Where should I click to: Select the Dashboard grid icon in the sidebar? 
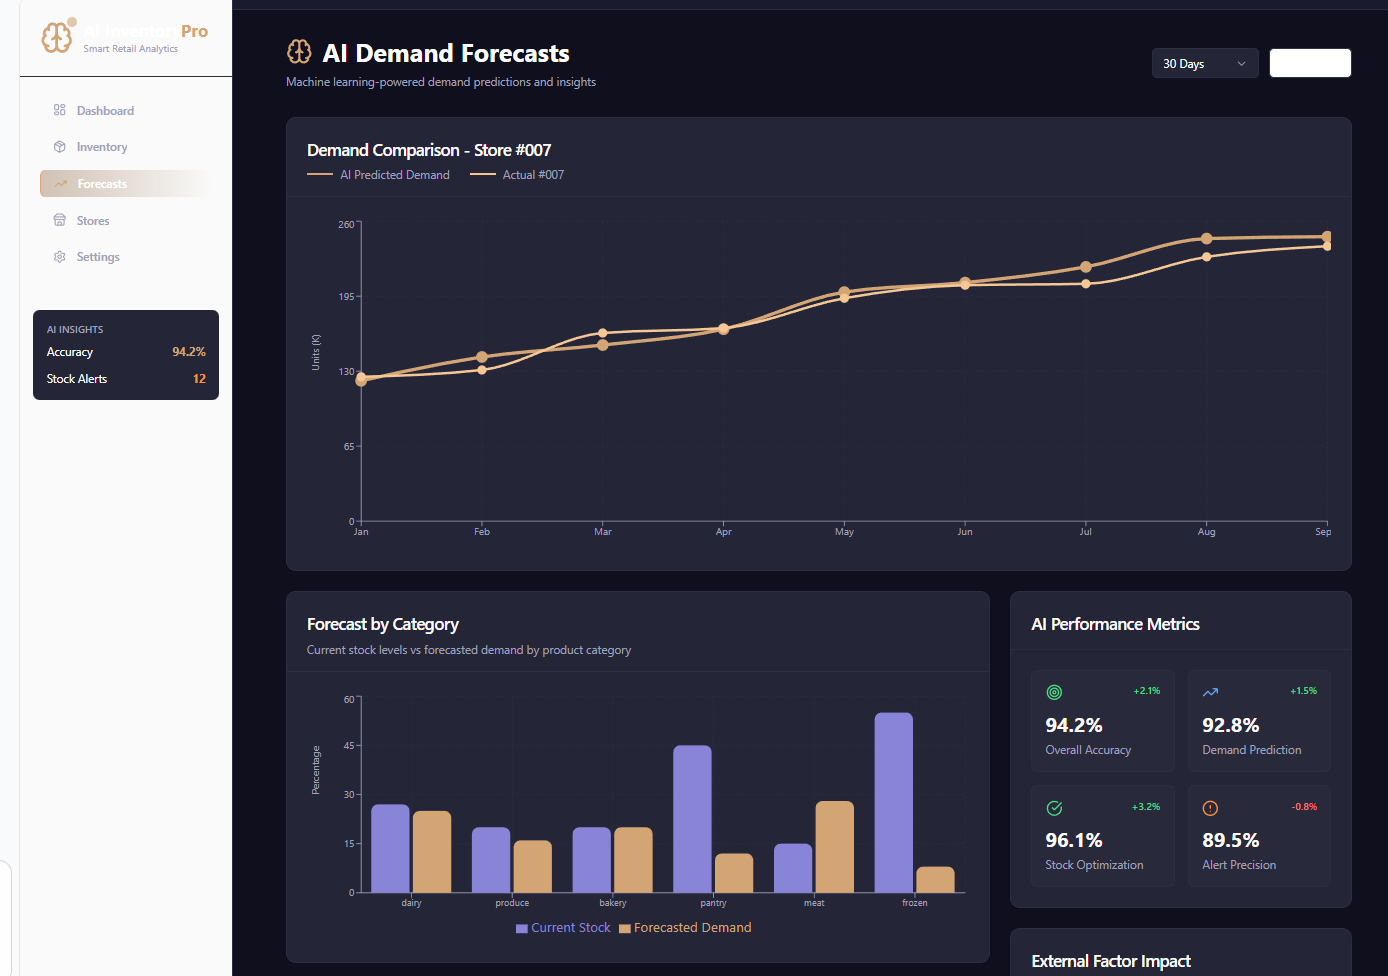pyautogui.click(x=60, y=110)
